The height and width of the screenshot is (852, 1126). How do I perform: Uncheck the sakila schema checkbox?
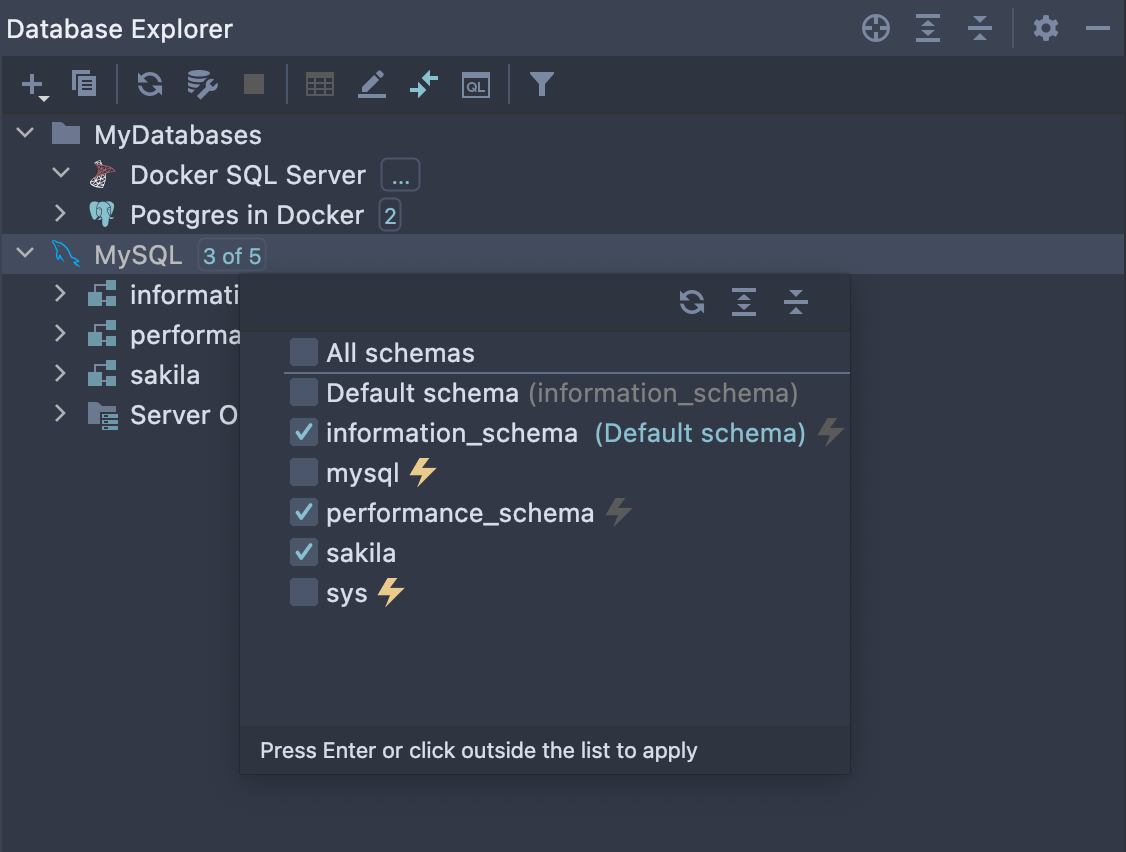coord(304,552)
